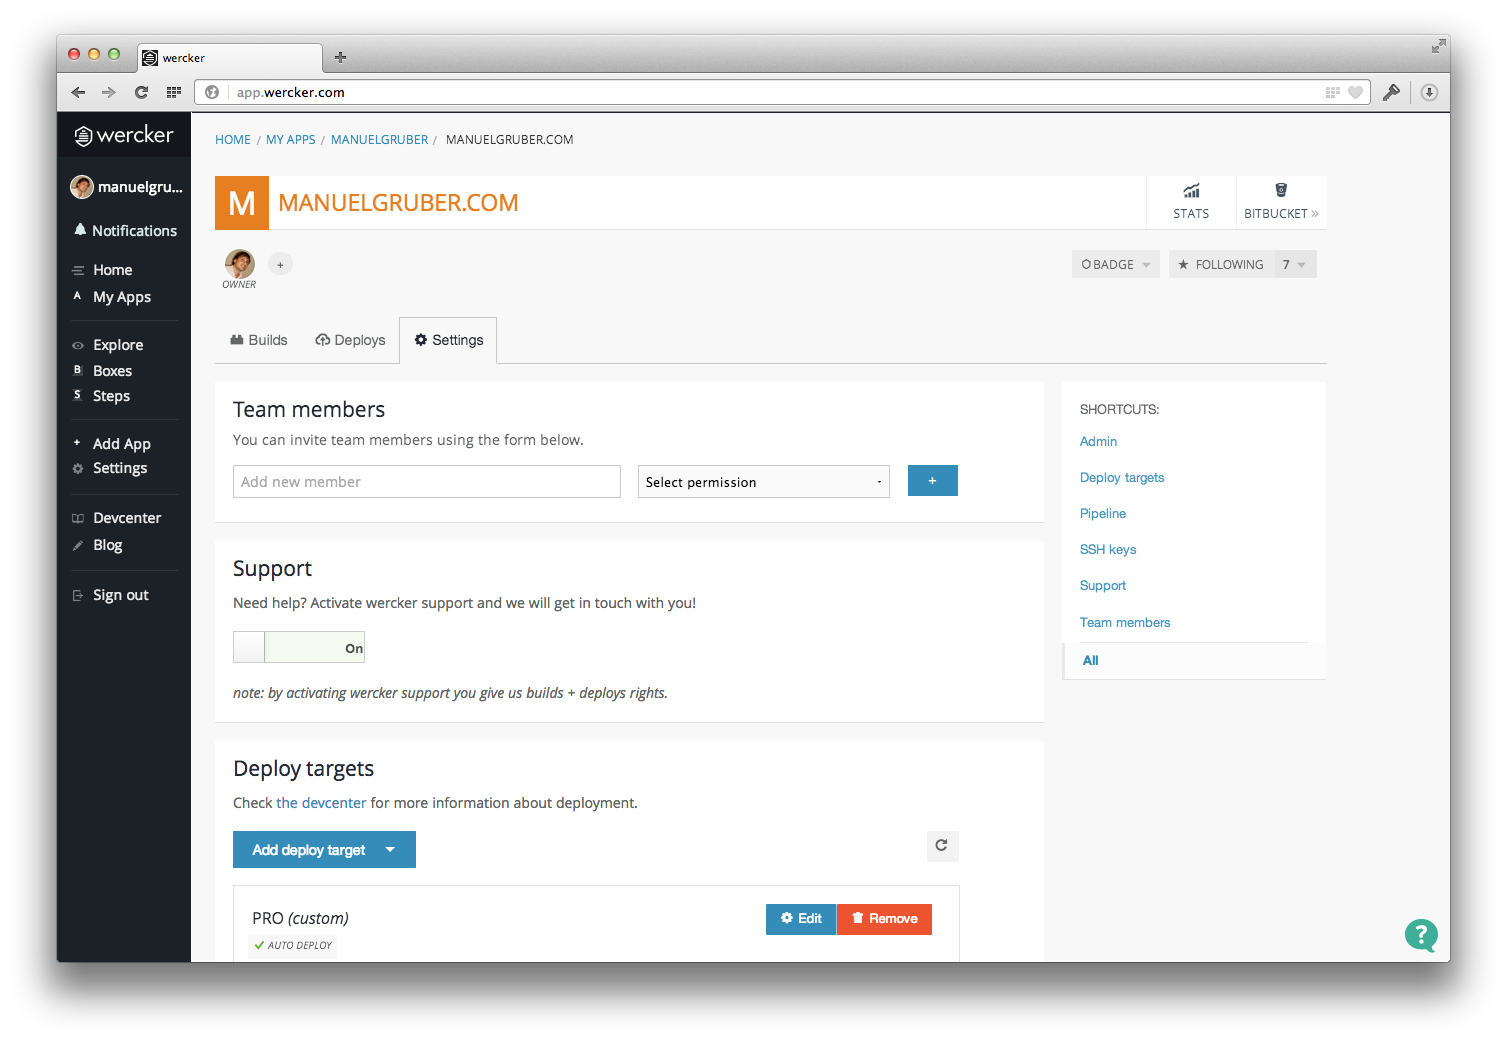
Task: Edit the PRO deploy target
Action: click(x=801, y=919)
